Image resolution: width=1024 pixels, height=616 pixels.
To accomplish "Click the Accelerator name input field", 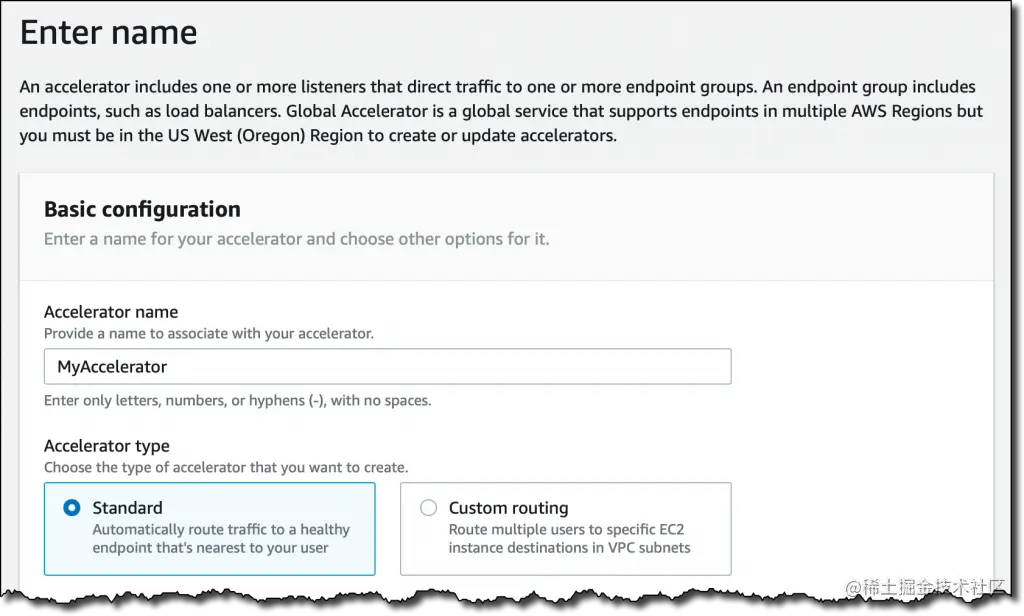I will point(387,367).
